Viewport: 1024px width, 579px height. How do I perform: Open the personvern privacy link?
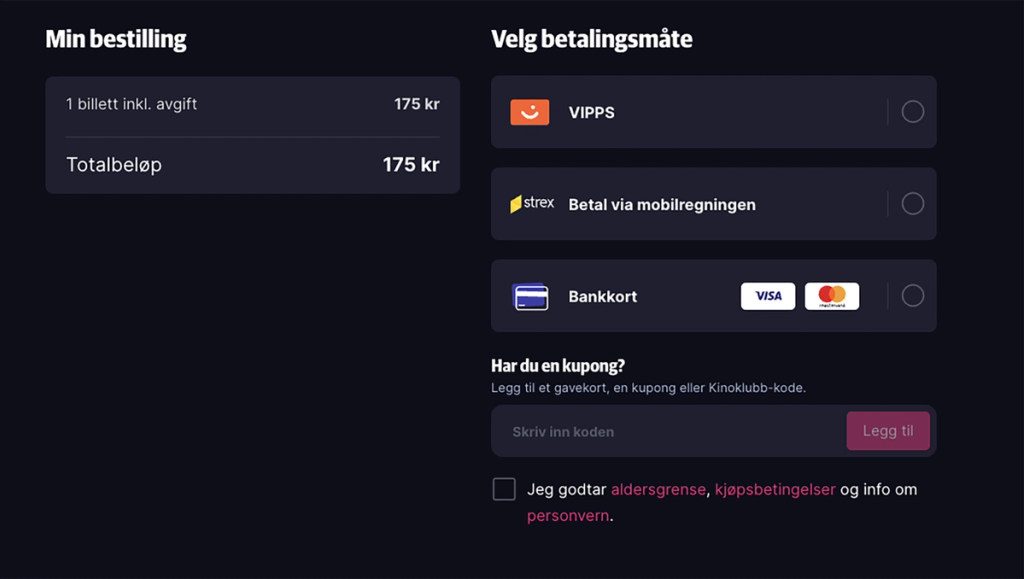[x=566, y=514]
